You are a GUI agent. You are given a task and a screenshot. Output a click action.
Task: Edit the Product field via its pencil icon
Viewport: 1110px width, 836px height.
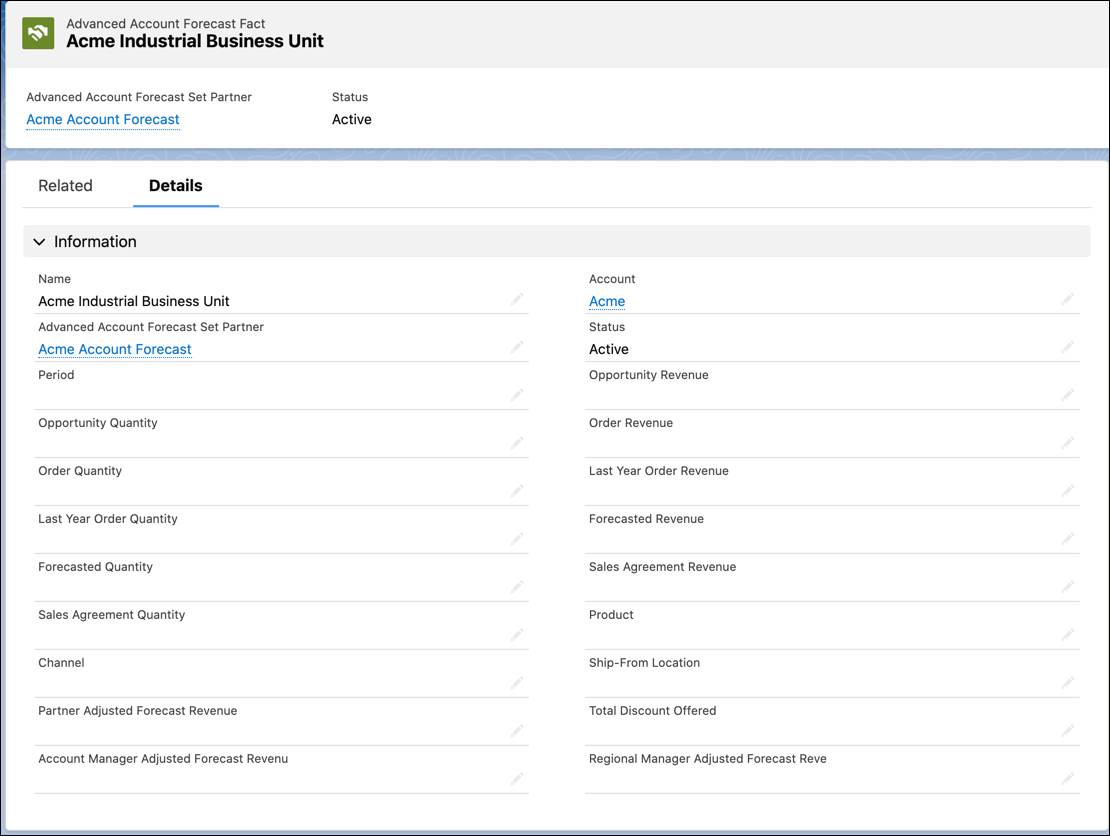click(x=1067, y=634)
